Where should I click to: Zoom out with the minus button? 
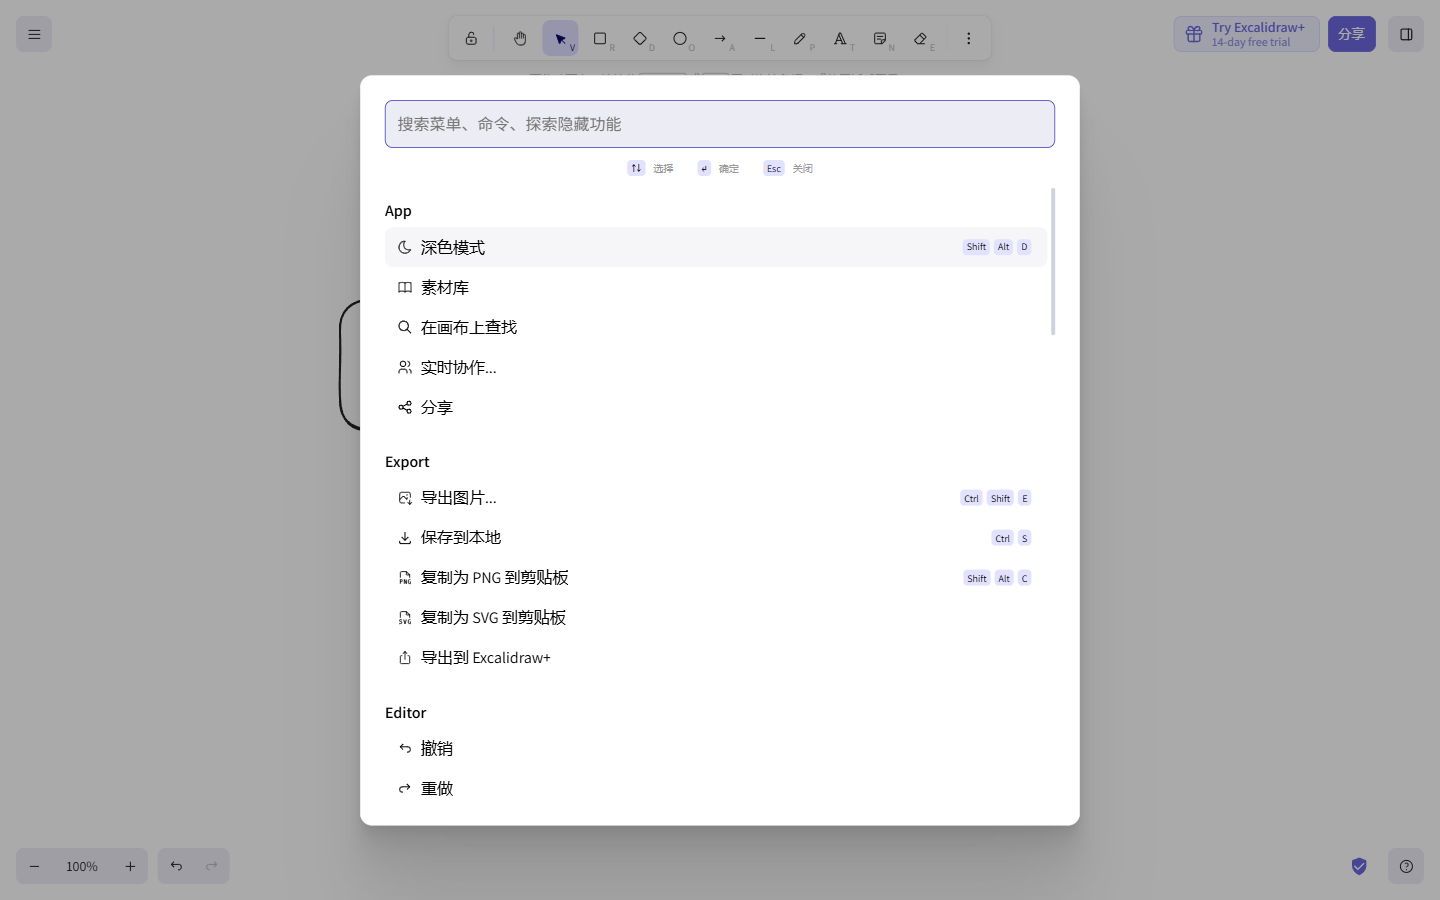coord(34,866)
